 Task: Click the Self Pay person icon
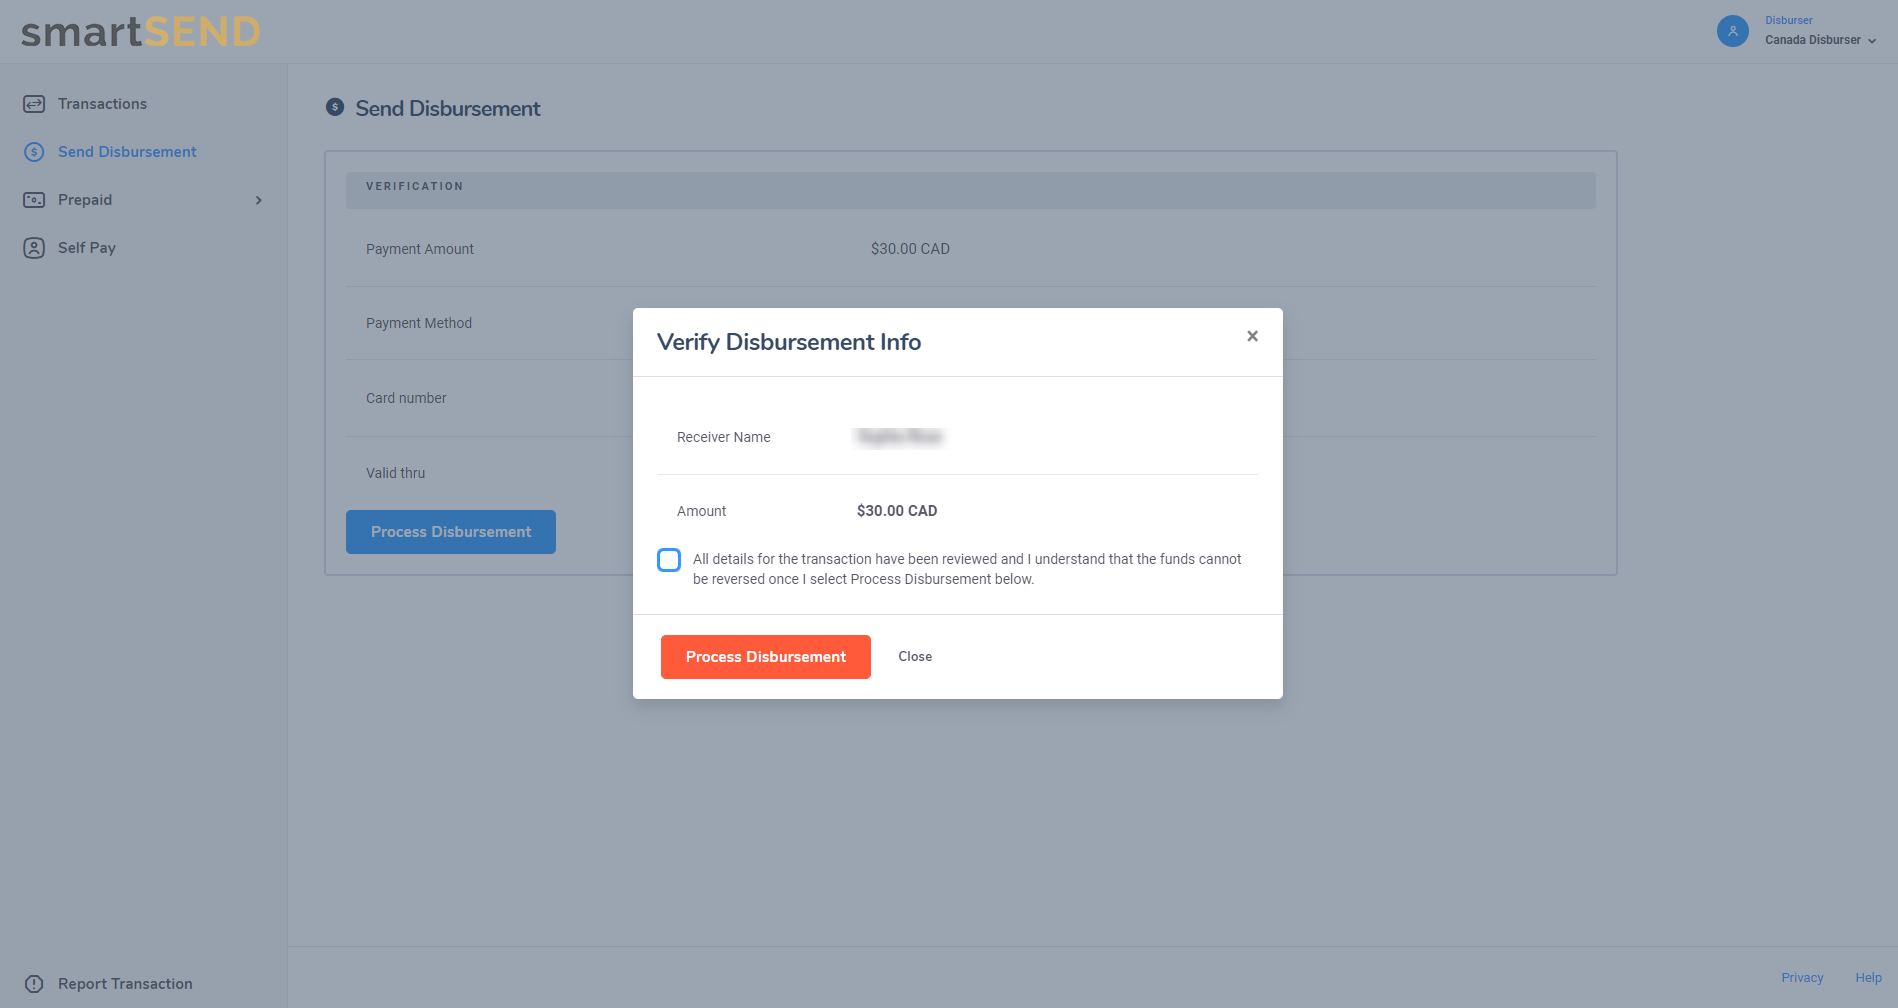(34, 248)
